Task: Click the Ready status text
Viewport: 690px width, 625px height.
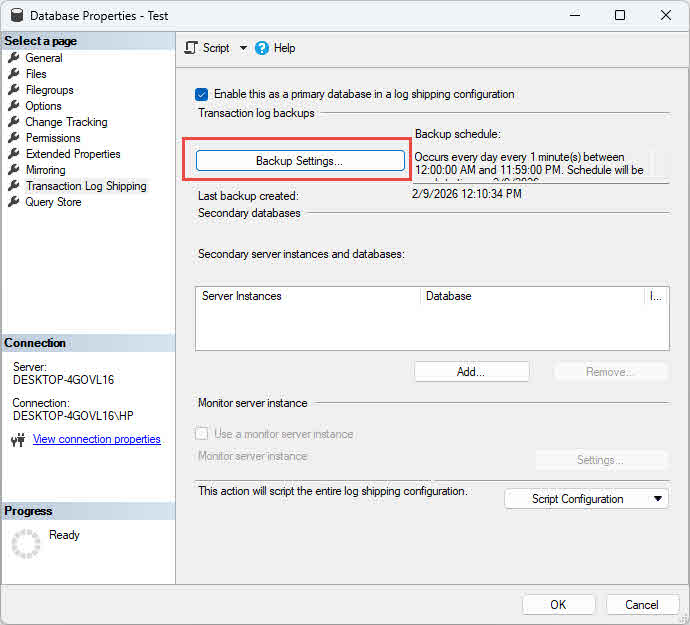Action: 64,535
